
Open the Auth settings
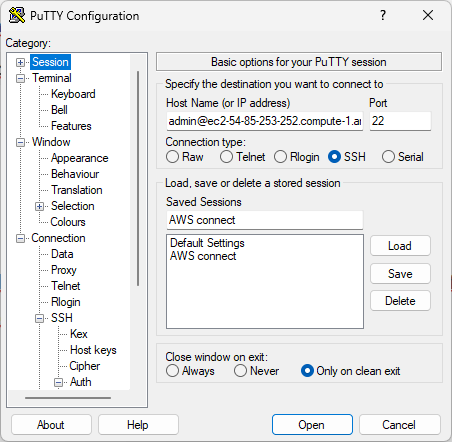[x=81, y=382]
